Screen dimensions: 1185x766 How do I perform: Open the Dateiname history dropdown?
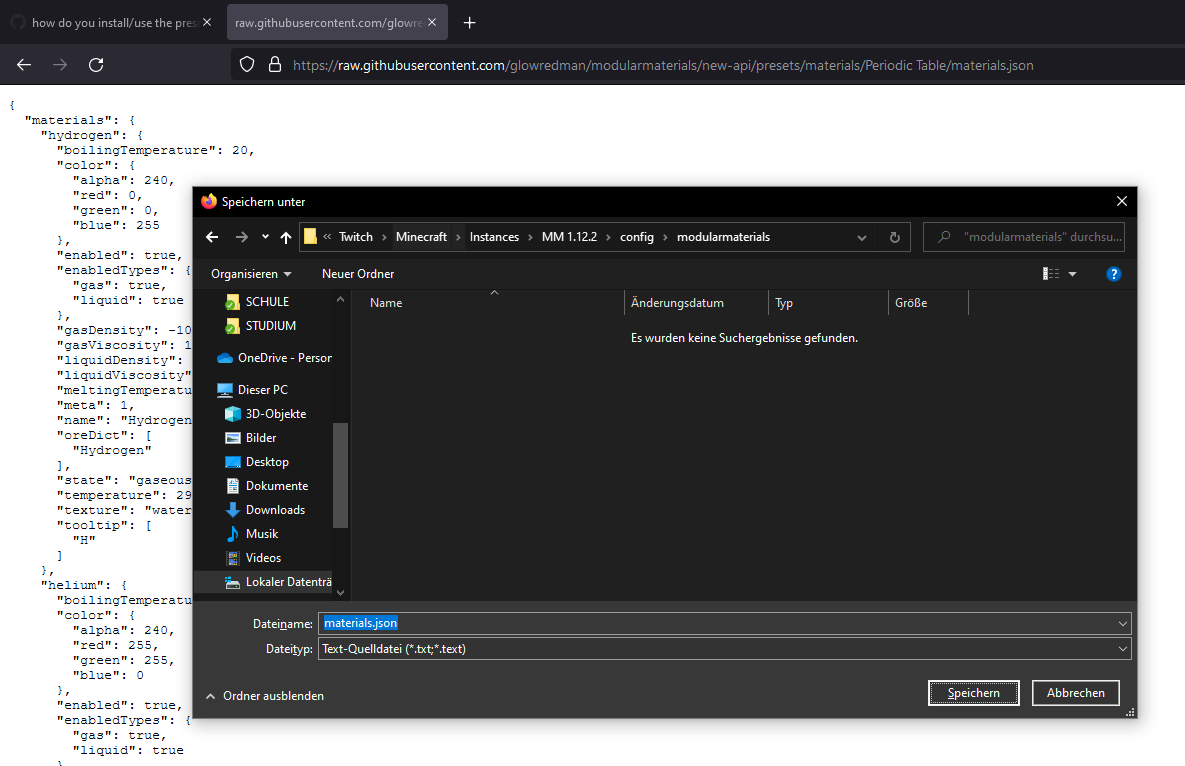coord(1122,623)
